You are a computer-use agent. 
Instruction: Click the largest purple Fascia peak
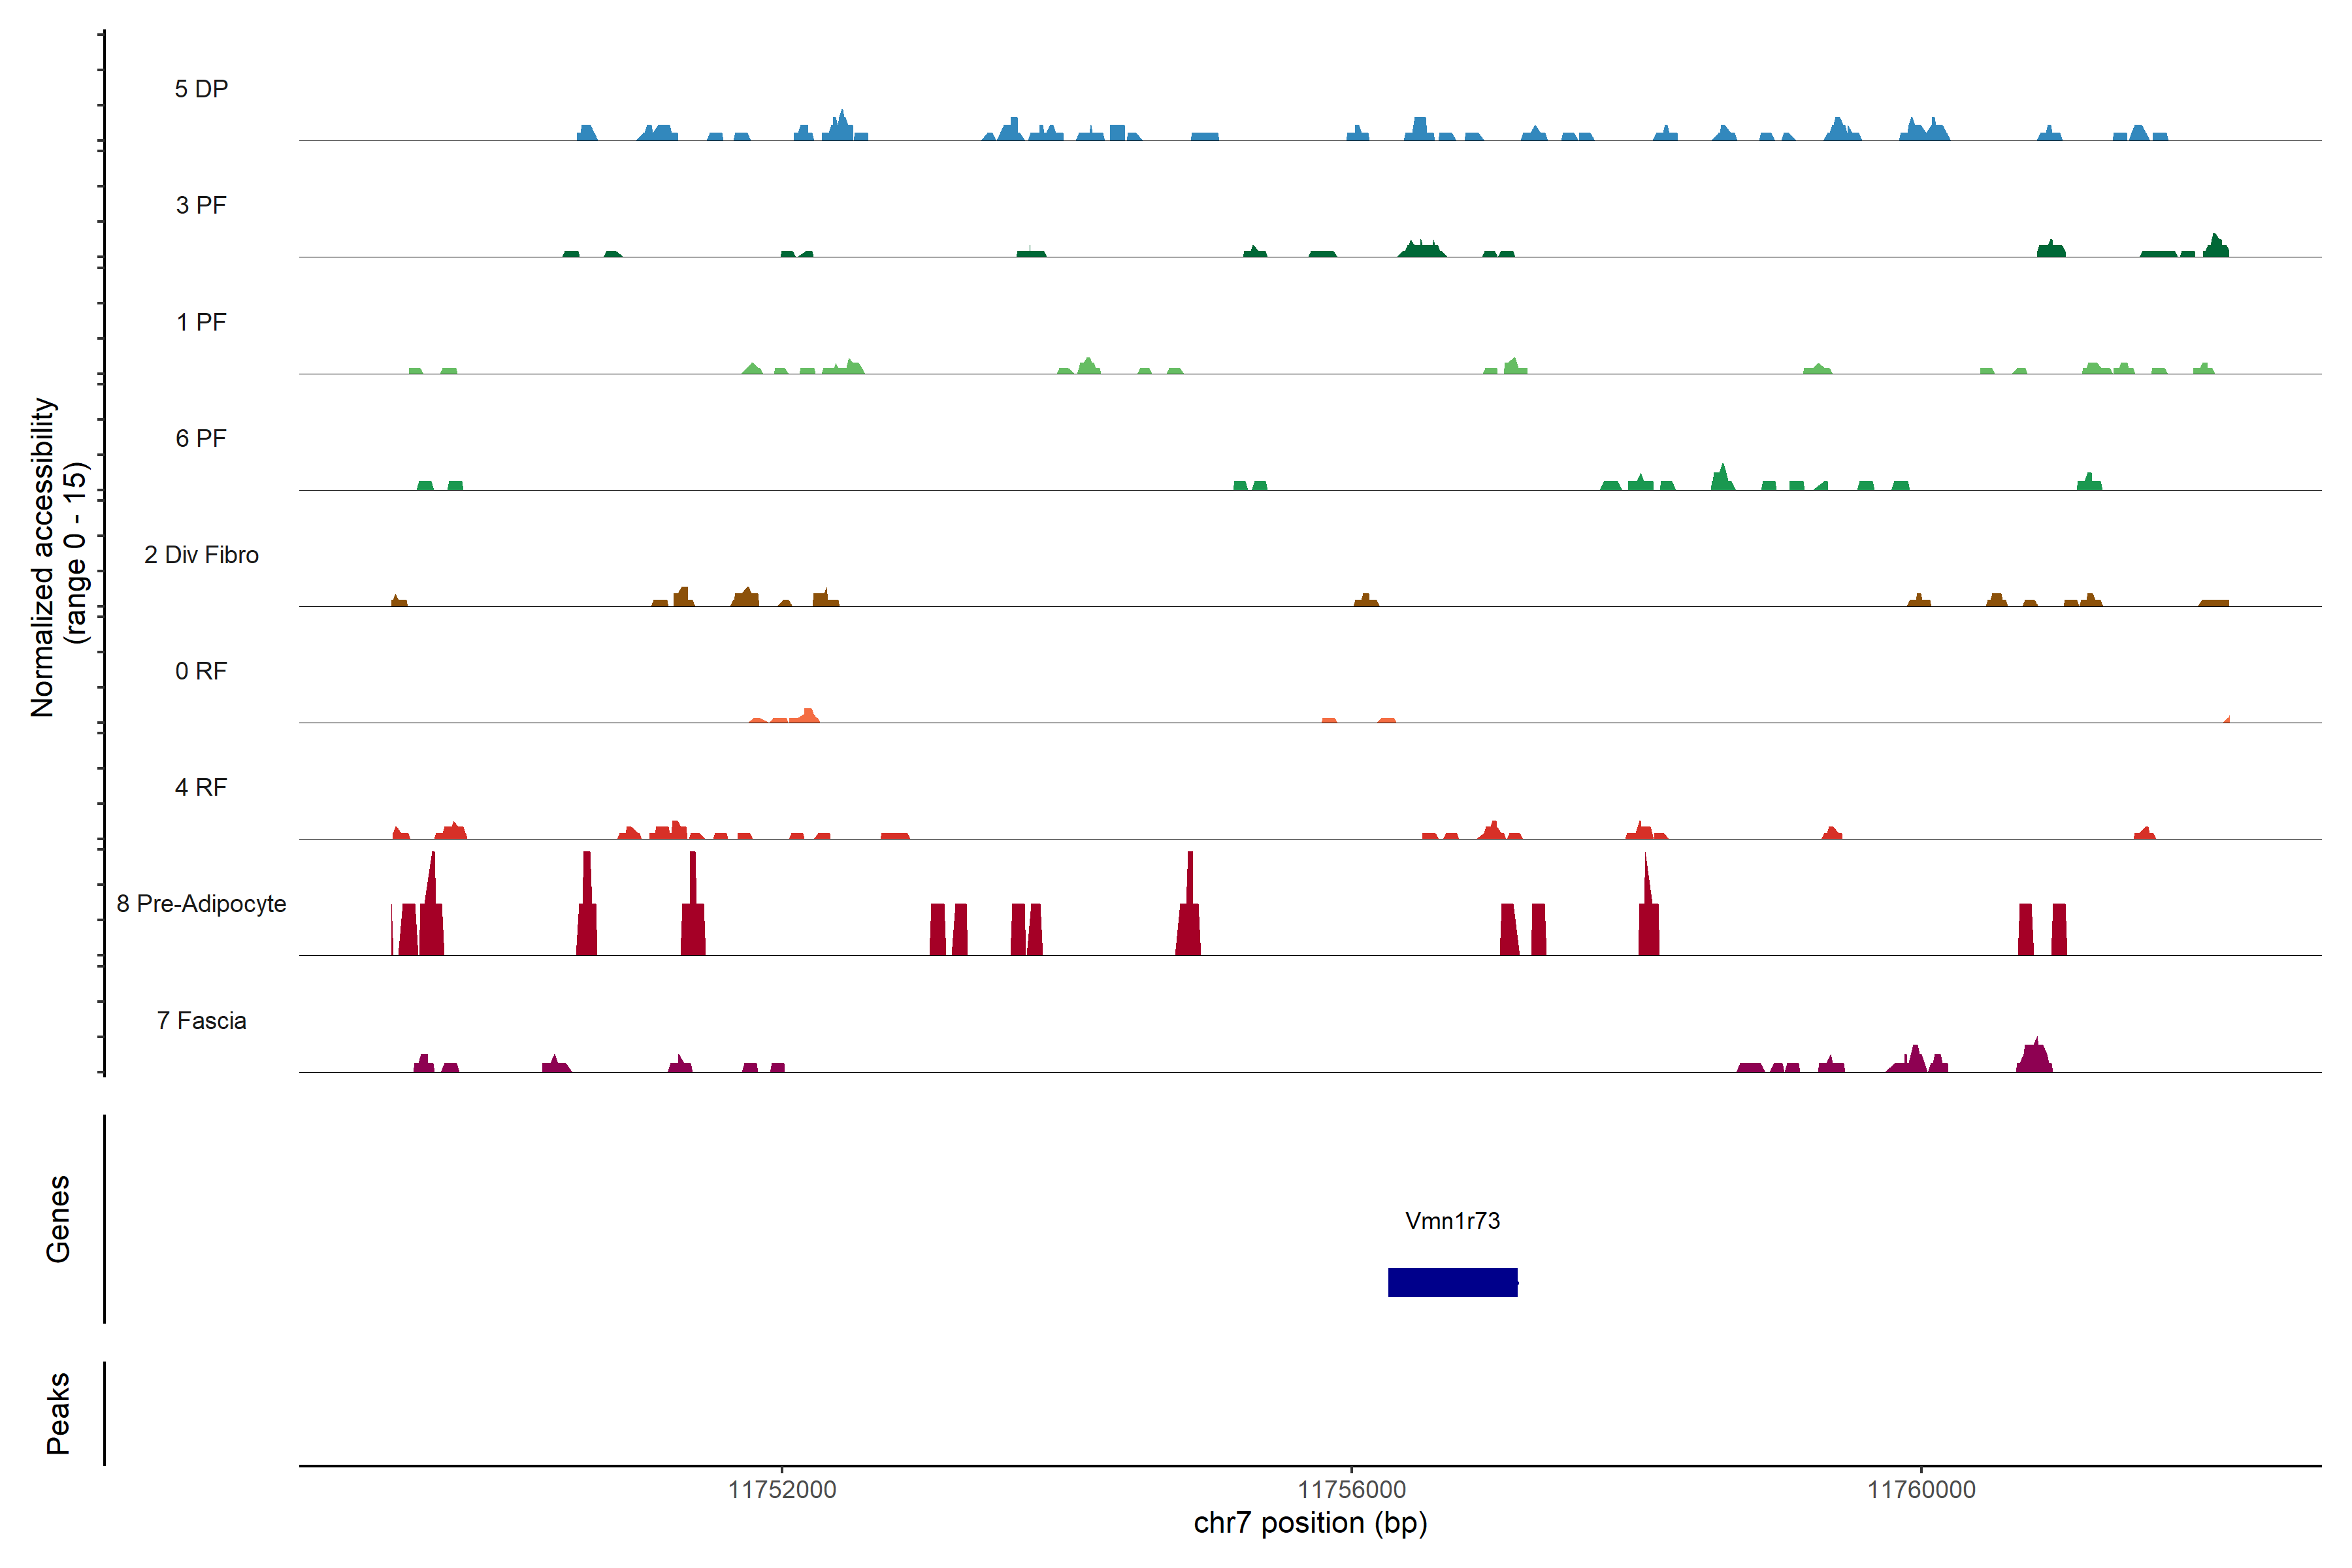tap(2034, 1058)
